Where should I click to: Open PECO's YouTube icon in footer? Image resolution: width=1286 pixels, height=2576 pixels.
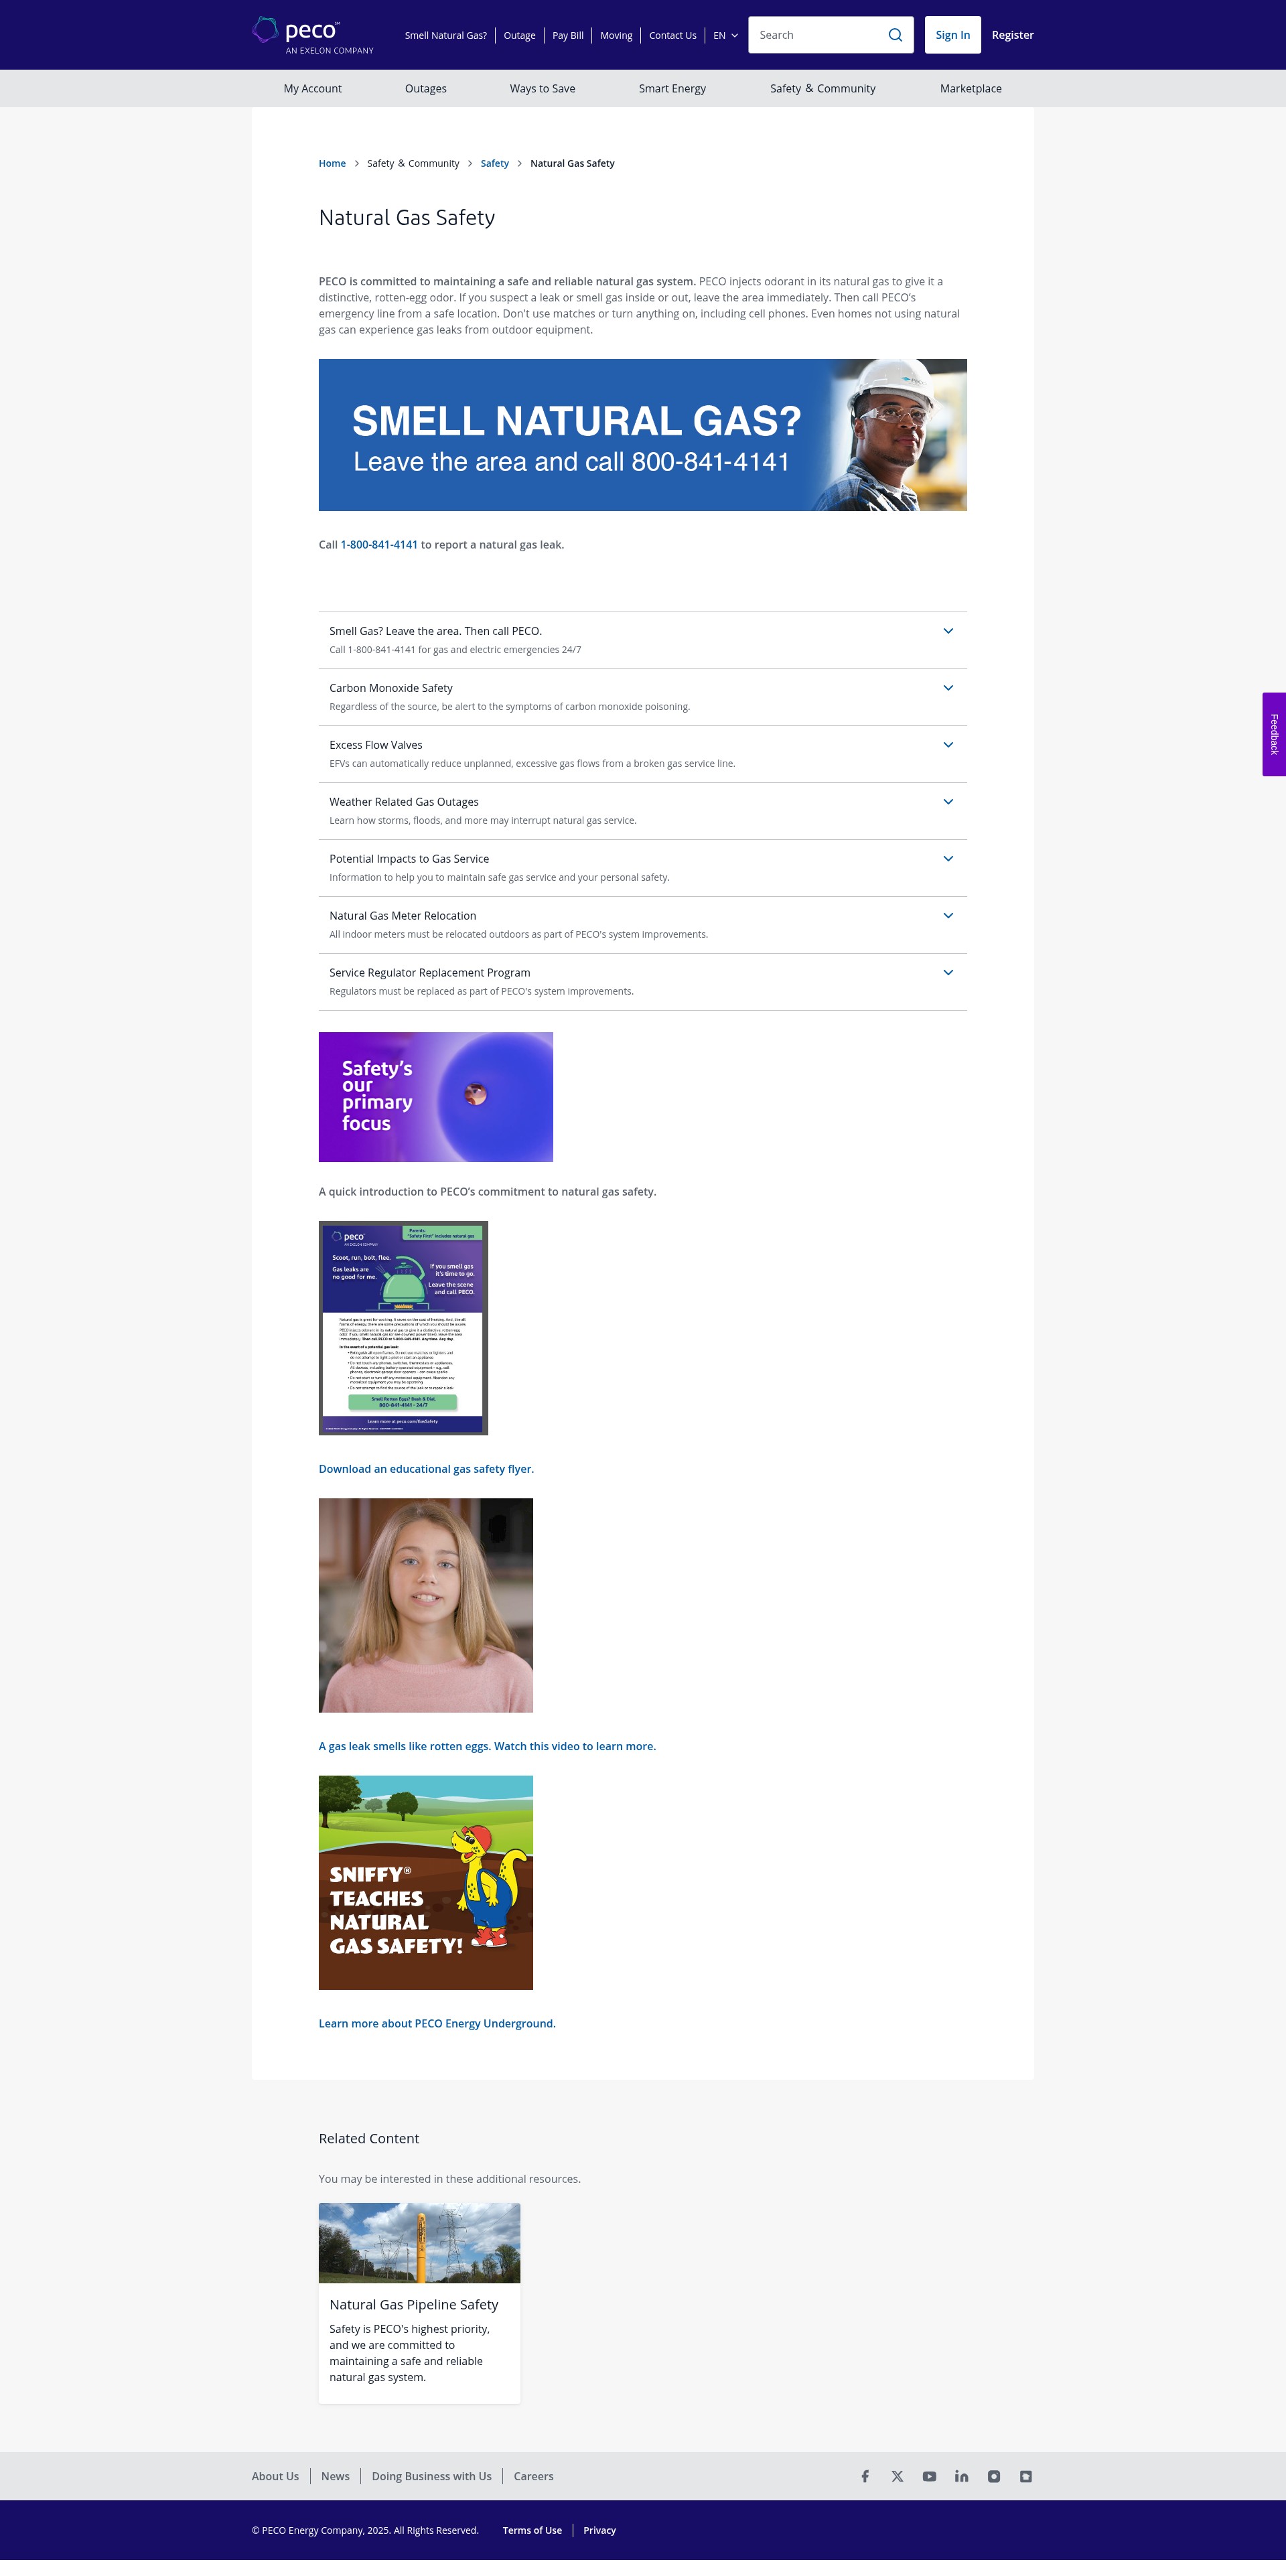click(x=929, y=2476)
